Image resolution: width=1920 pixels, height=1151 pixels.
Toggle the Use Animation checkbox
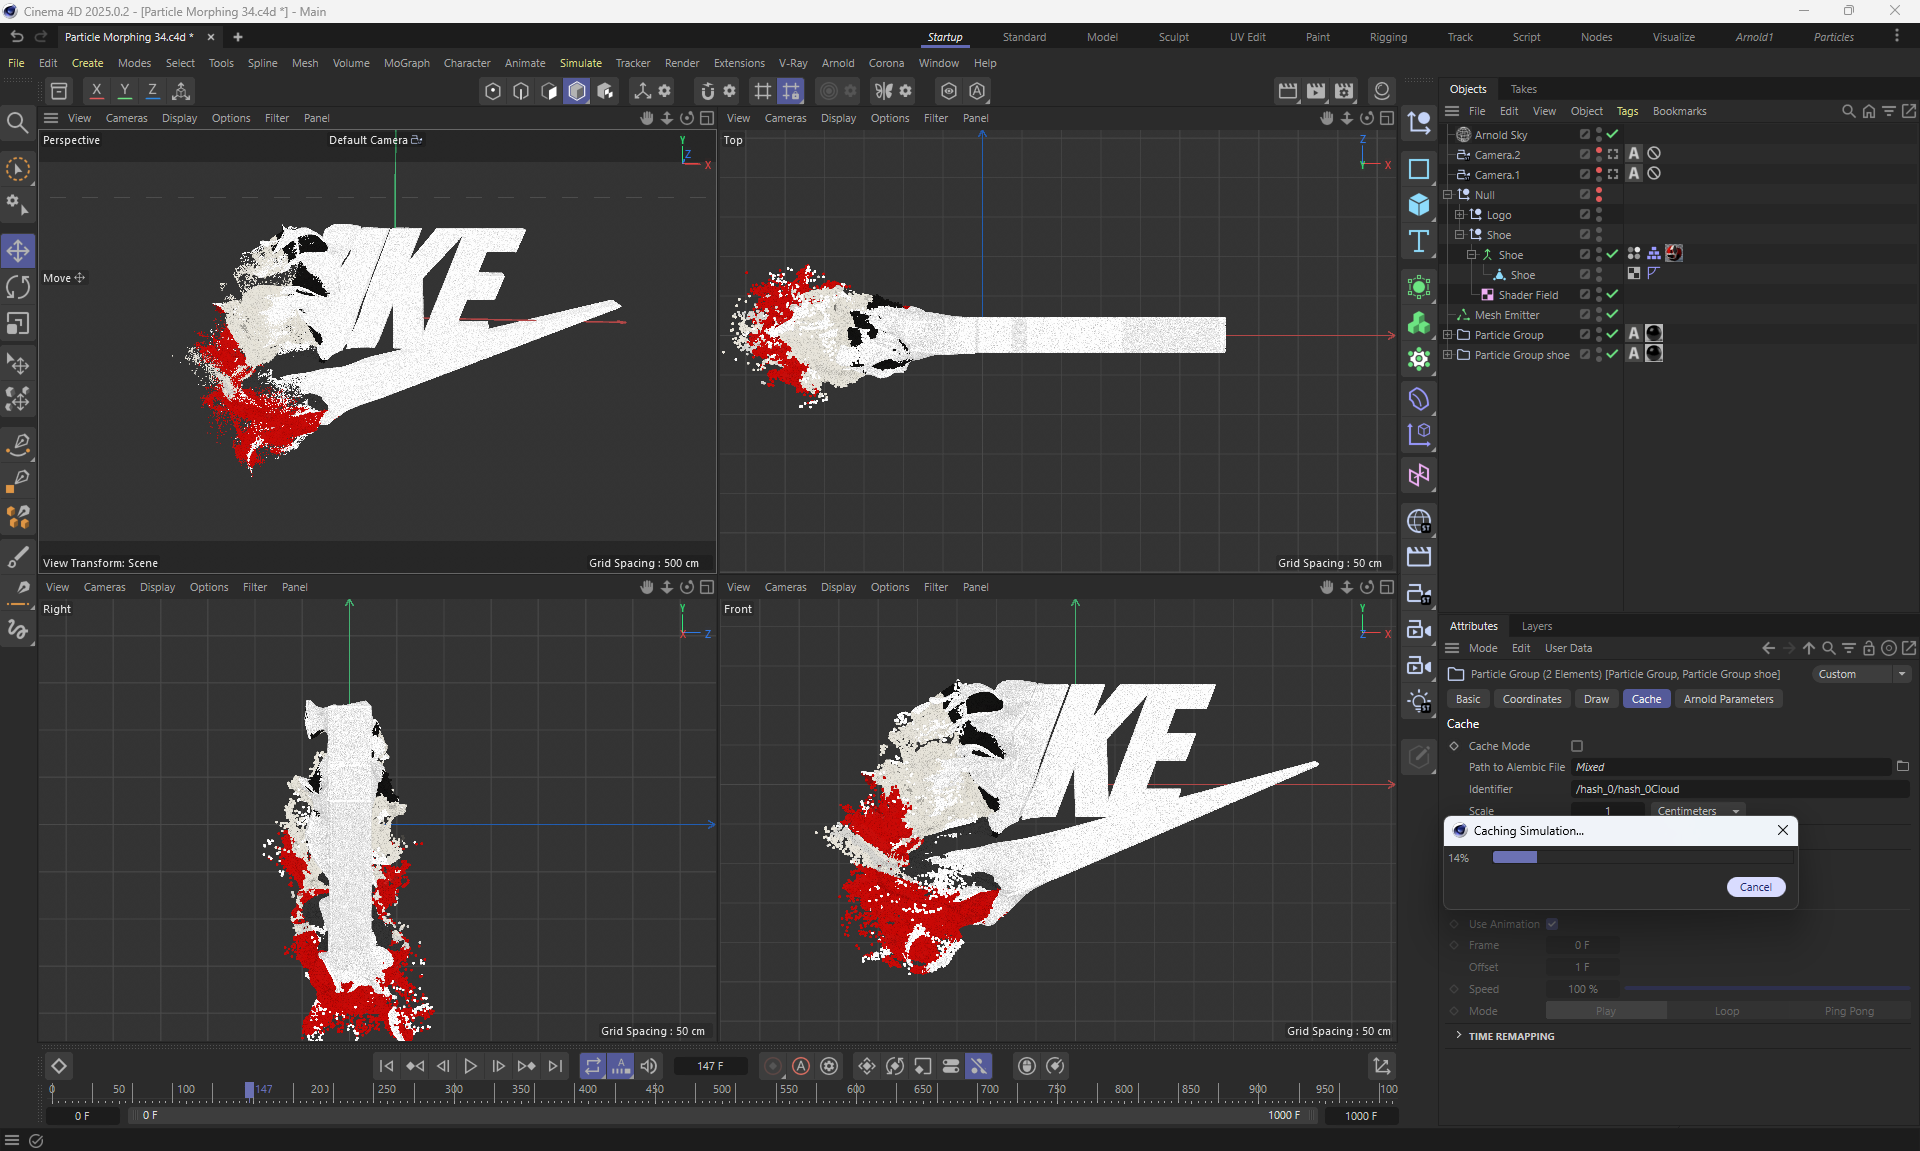pyautogui.click(x=1552, y=924)
